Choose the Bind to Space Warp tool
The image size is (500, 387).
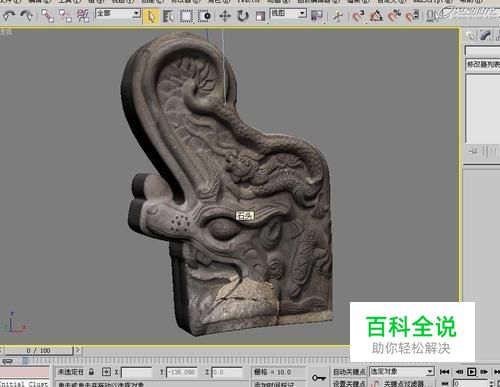[x=83, y=16]
